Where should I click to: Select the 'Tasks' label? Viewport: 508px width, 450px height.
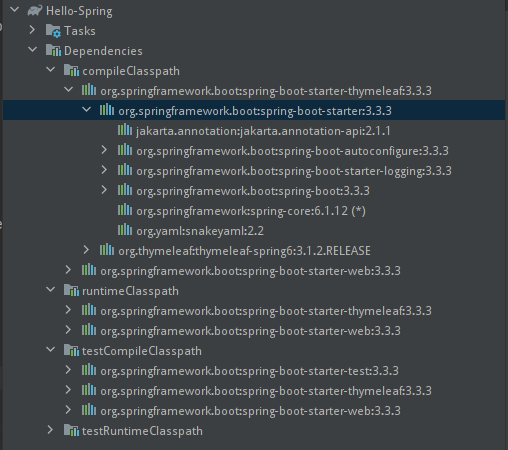coord(80,31)
